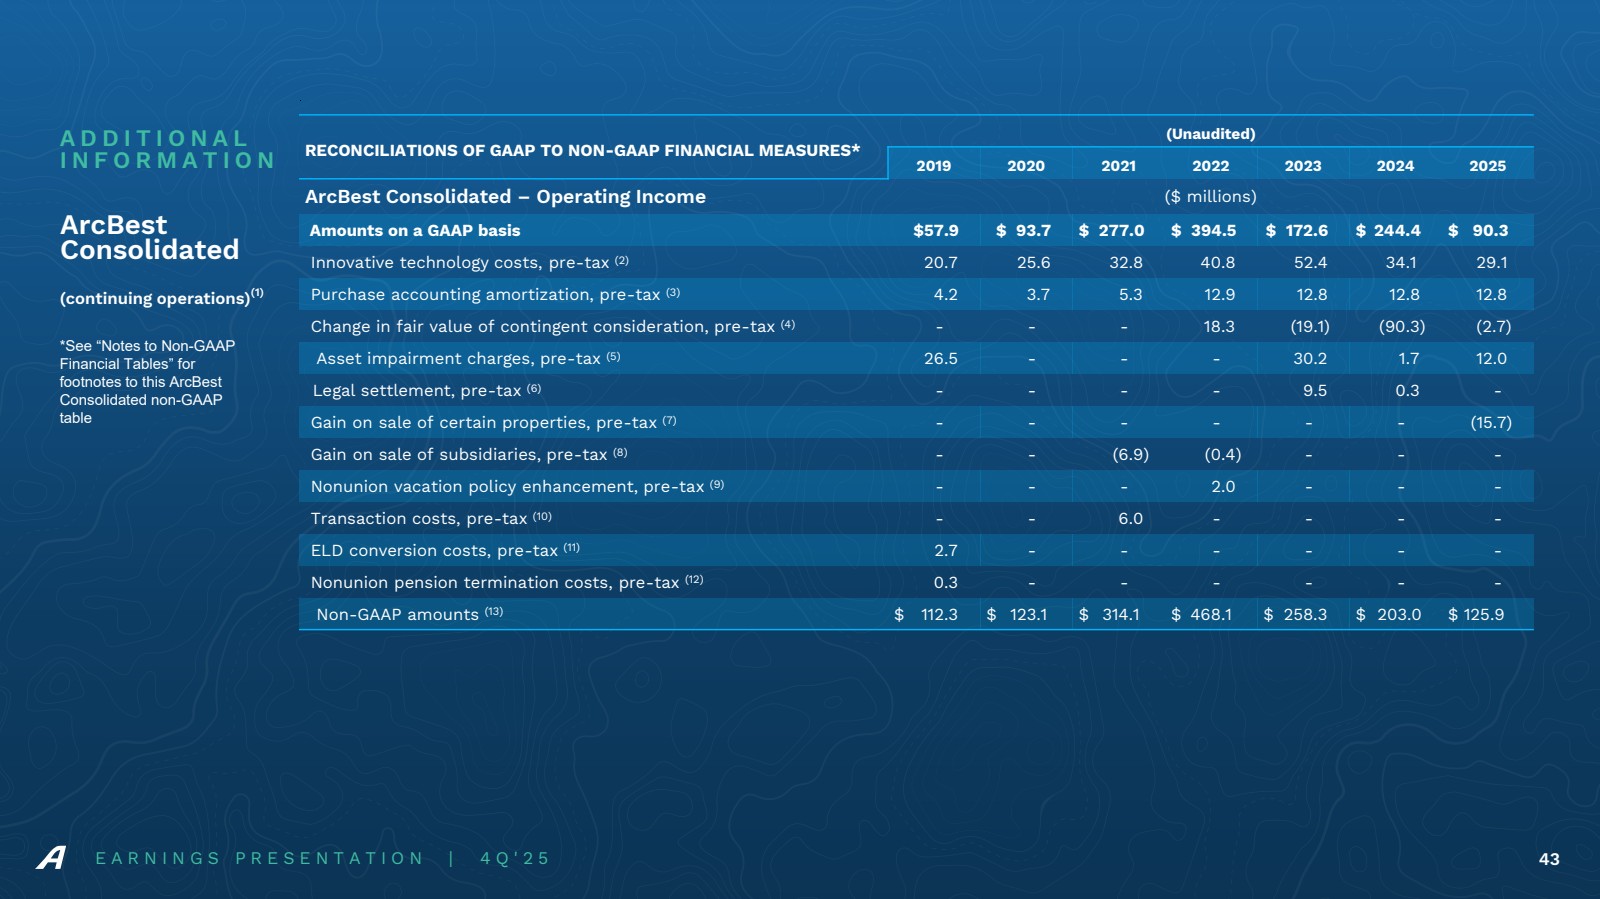Image resolution: width=1600 pixels, height=899 pixels.
Task: Click the "Transaction costs, pre-tax" row label
Action: [x=431, y=519]
